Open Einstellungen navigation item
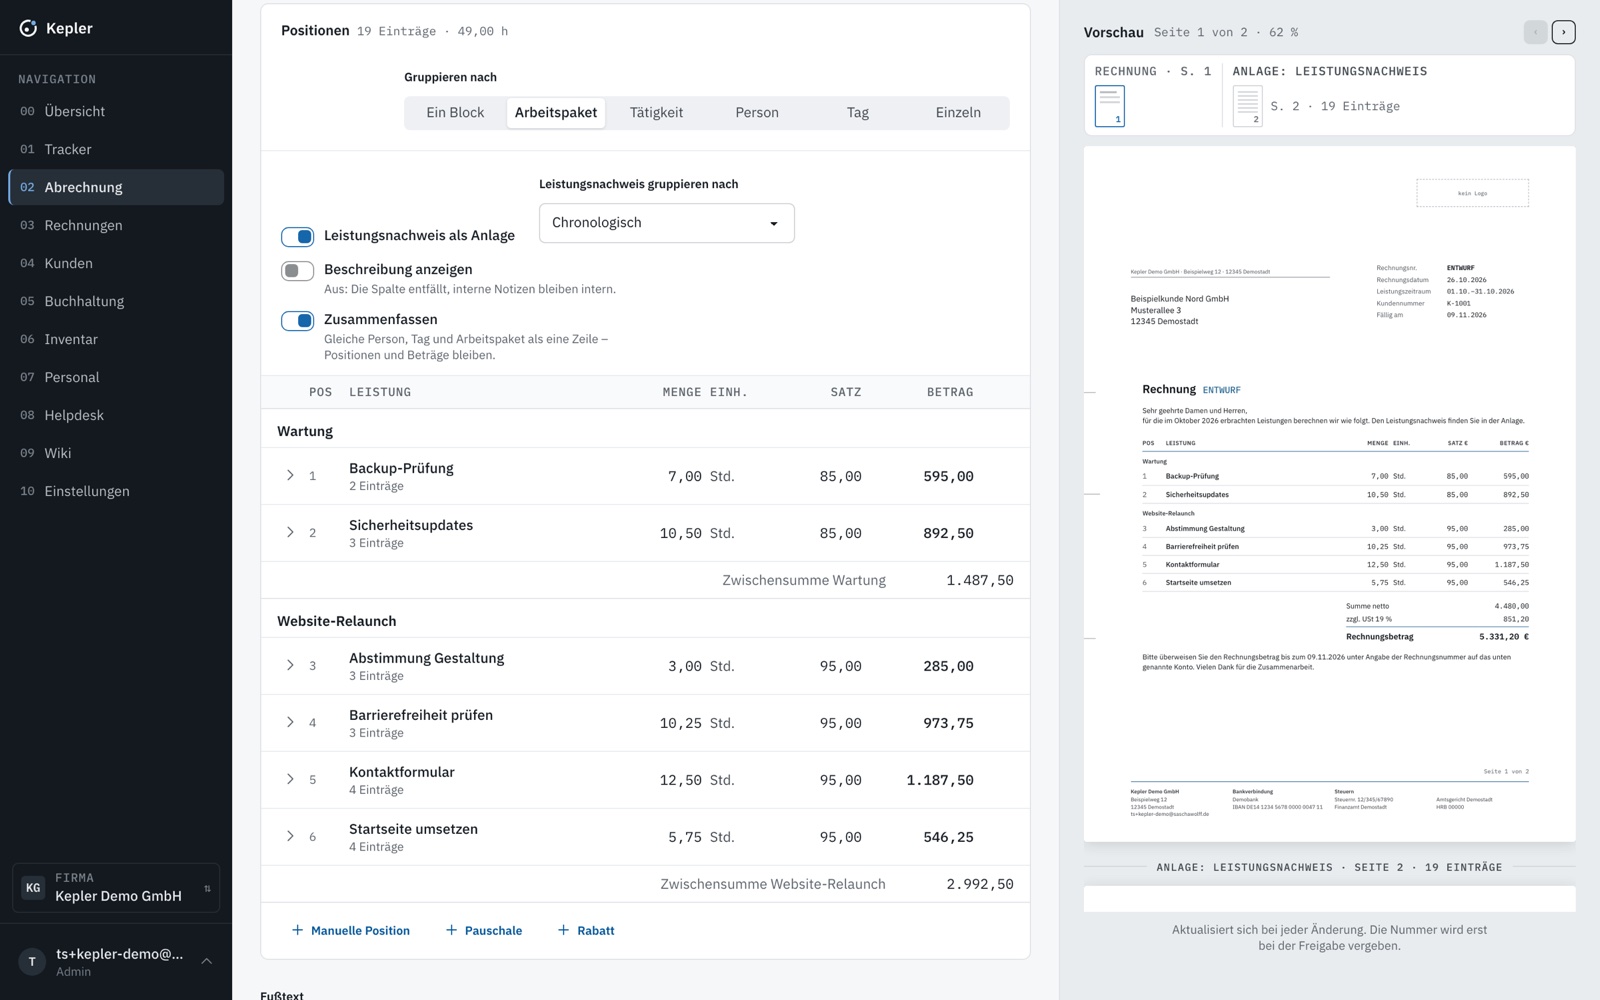Screen dimensions: 1600x1000 tap(116, 491)
